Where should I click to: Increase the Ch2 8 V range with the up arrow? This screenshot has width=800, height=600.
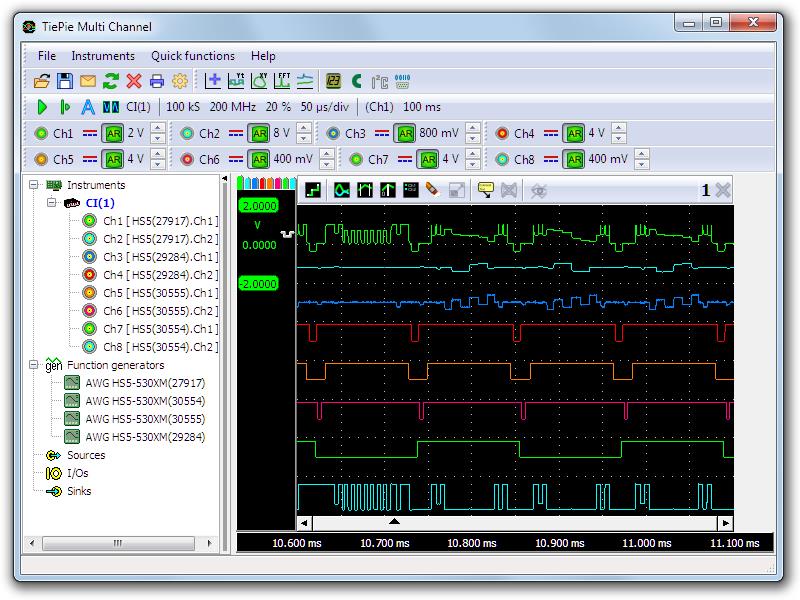tap(304, 129)
